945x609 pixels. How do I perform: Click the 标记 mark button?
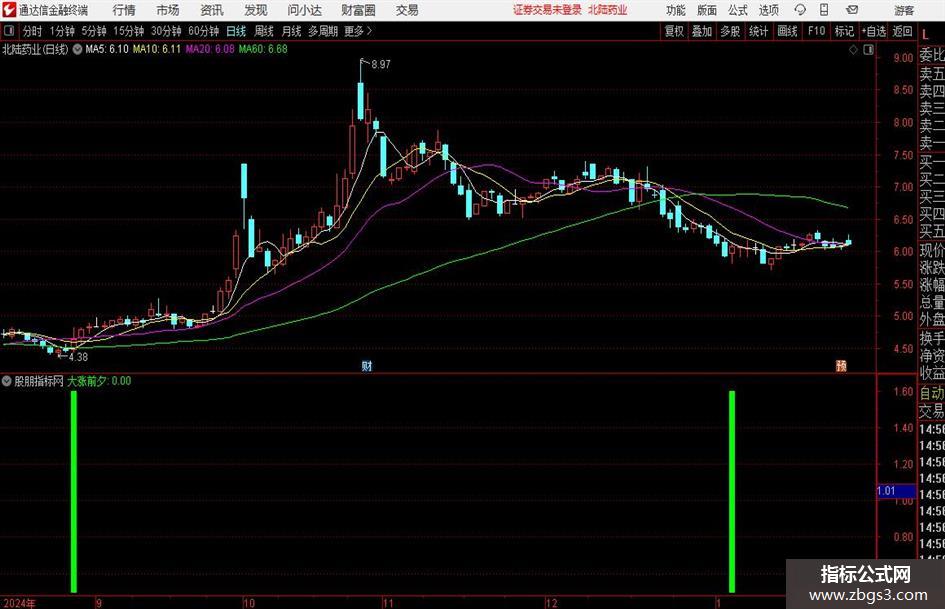[x=844, y=31]
